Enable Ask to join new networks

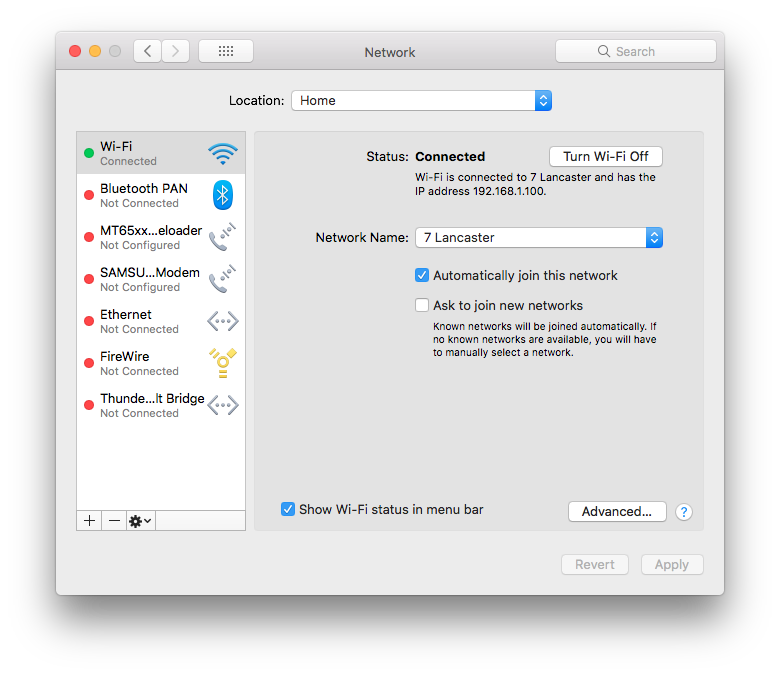click(x=422, y=305)
